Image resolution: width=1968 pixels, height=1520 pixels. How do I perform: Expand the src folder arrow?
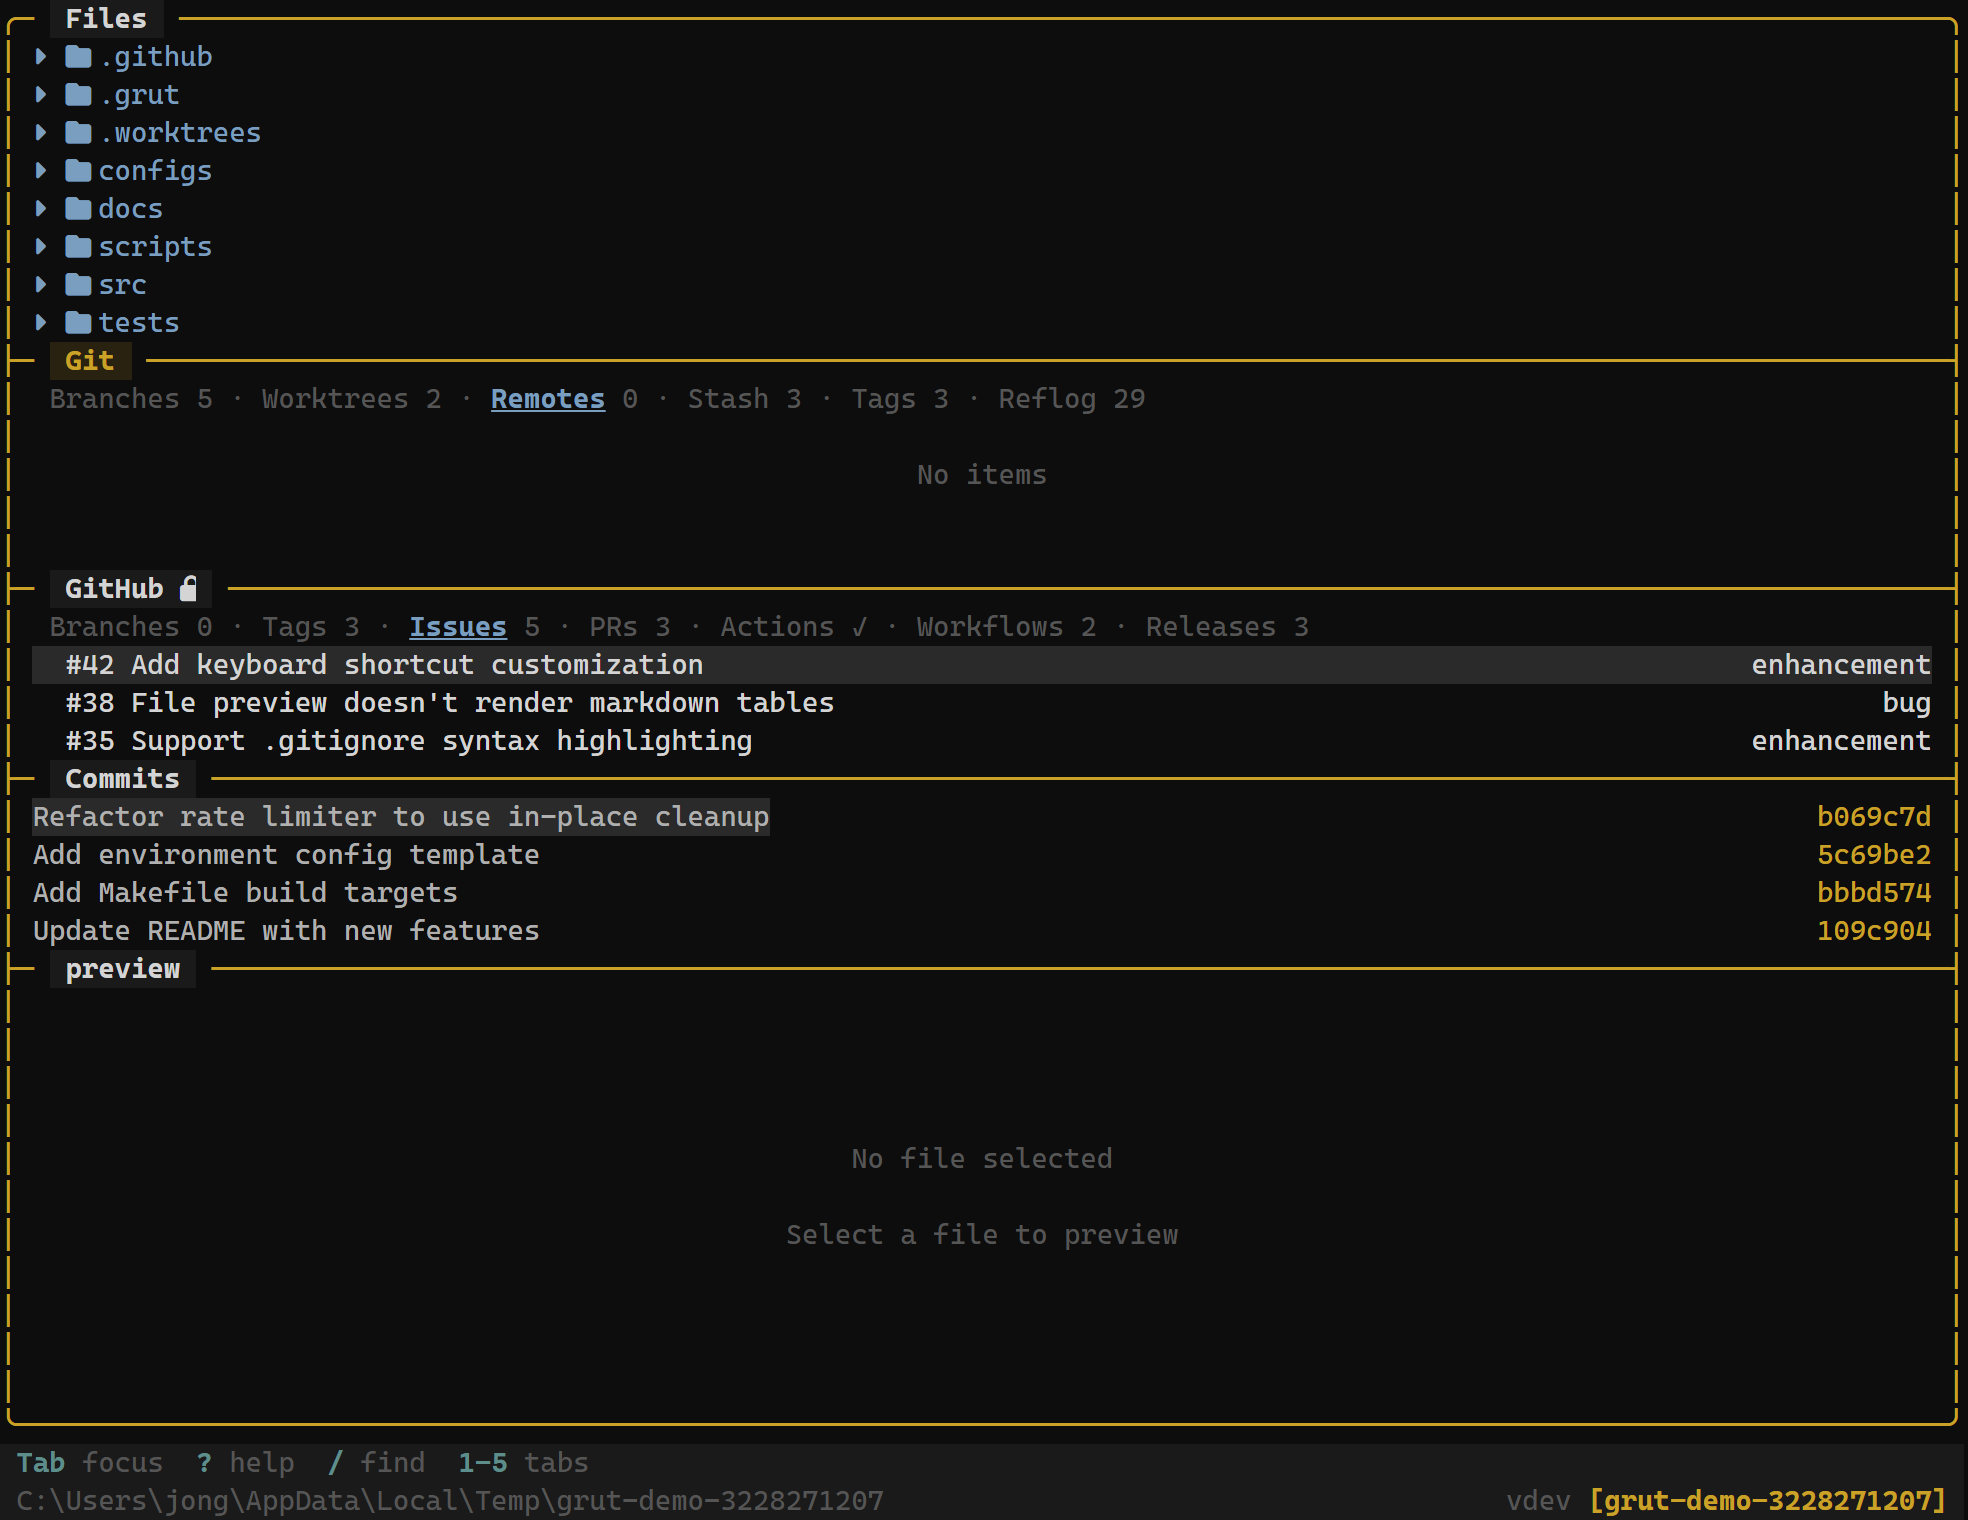41,285
